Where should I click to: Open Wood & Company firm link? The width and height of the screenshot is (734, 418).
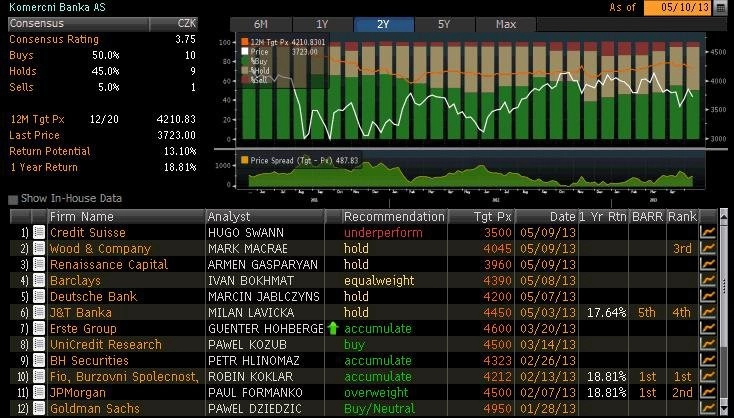pyautogui.click(x=101, y=248)
